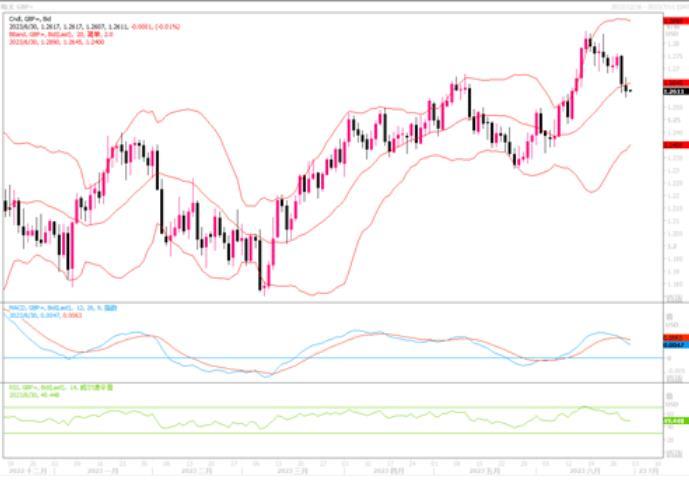Click the blue MACD zero line
This screenshot has height=481, width=689.
[x=300, y=357]
